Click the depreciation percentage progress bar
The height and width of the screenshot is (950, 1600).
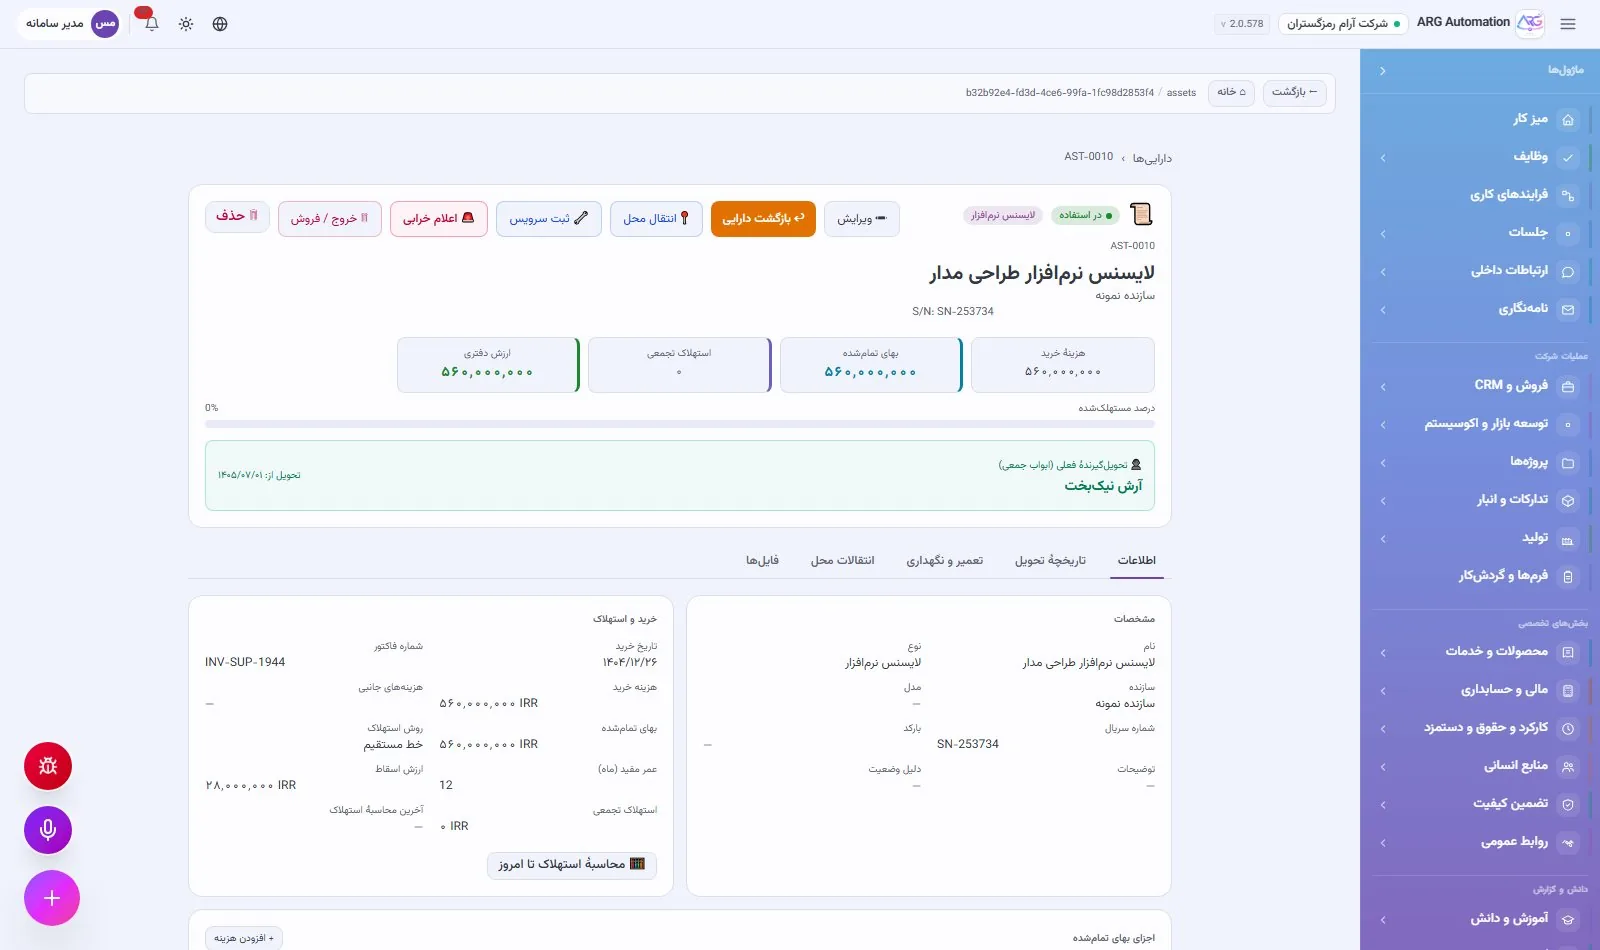point(680,424)
